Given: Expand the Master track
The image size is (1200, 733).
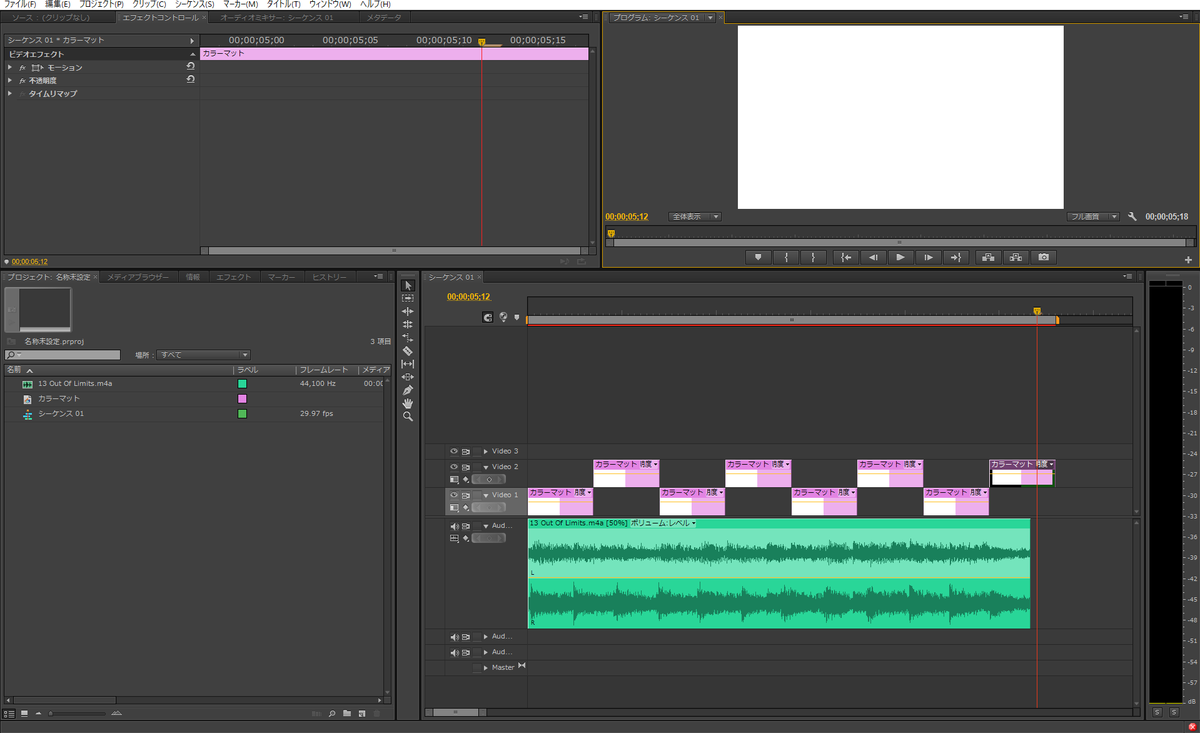Looking at the screenshot, I should click(x=486, y=667).
